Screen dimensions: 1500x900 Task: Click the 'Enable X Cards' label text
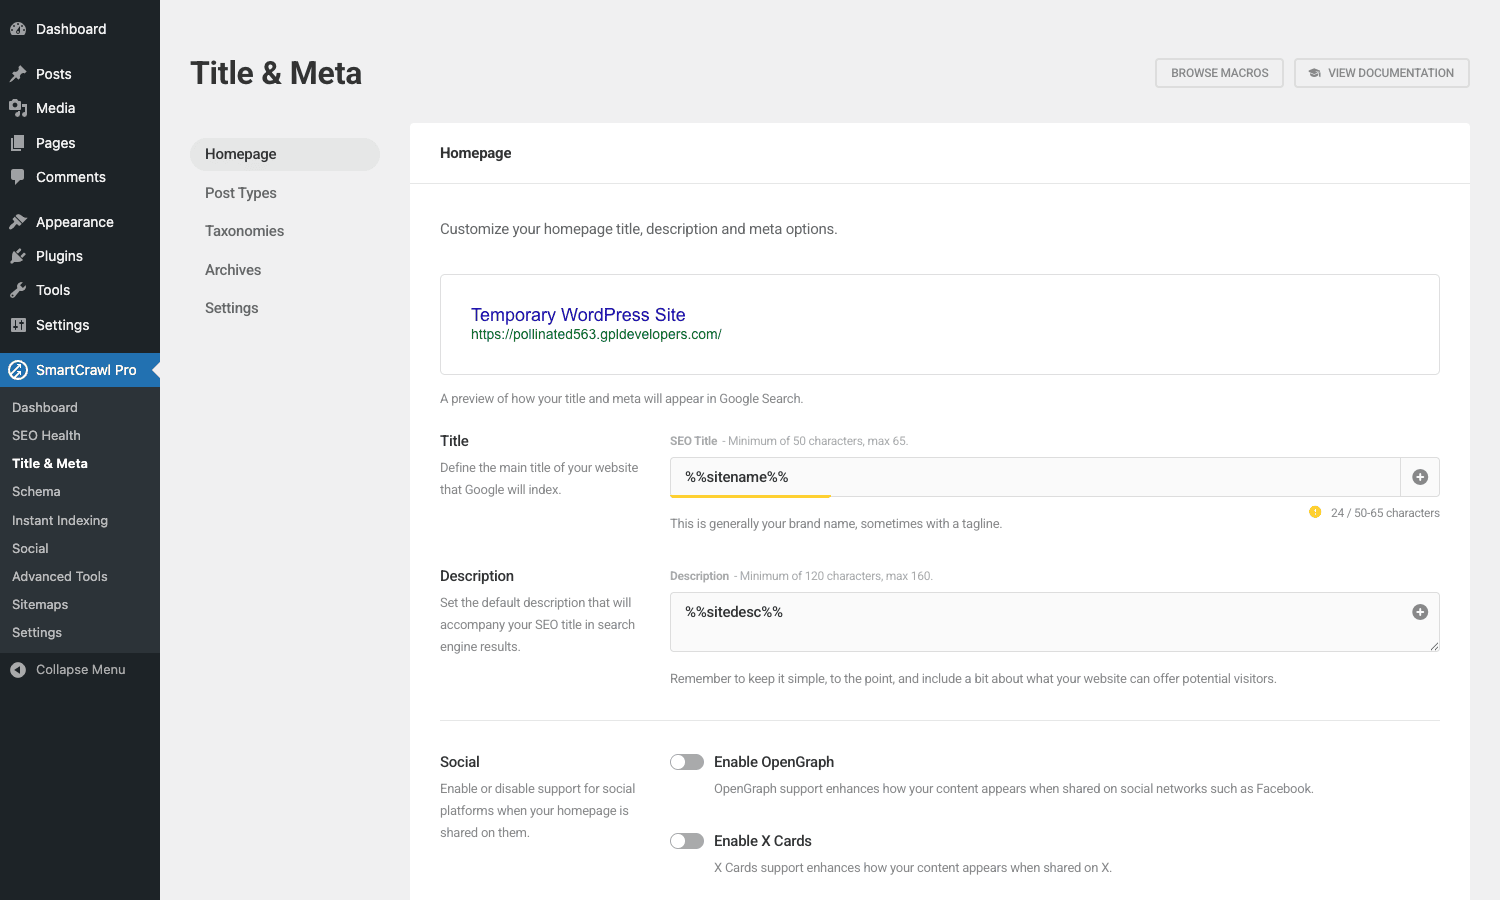(763, 841)
